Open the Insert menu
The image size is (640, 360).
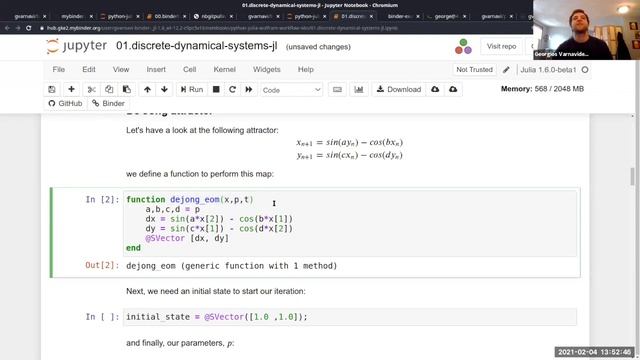[x=156, y=69]
